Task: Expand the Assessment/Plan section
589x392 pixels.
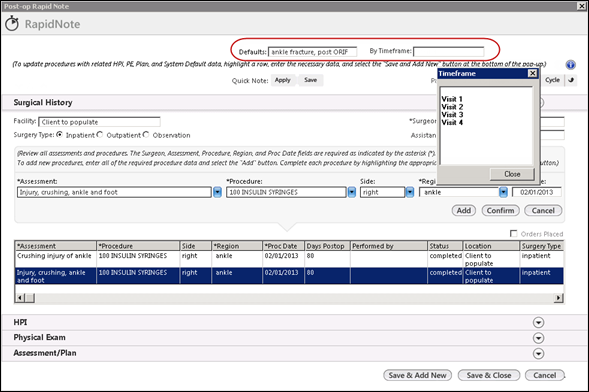Action: (x=538, y=353)
